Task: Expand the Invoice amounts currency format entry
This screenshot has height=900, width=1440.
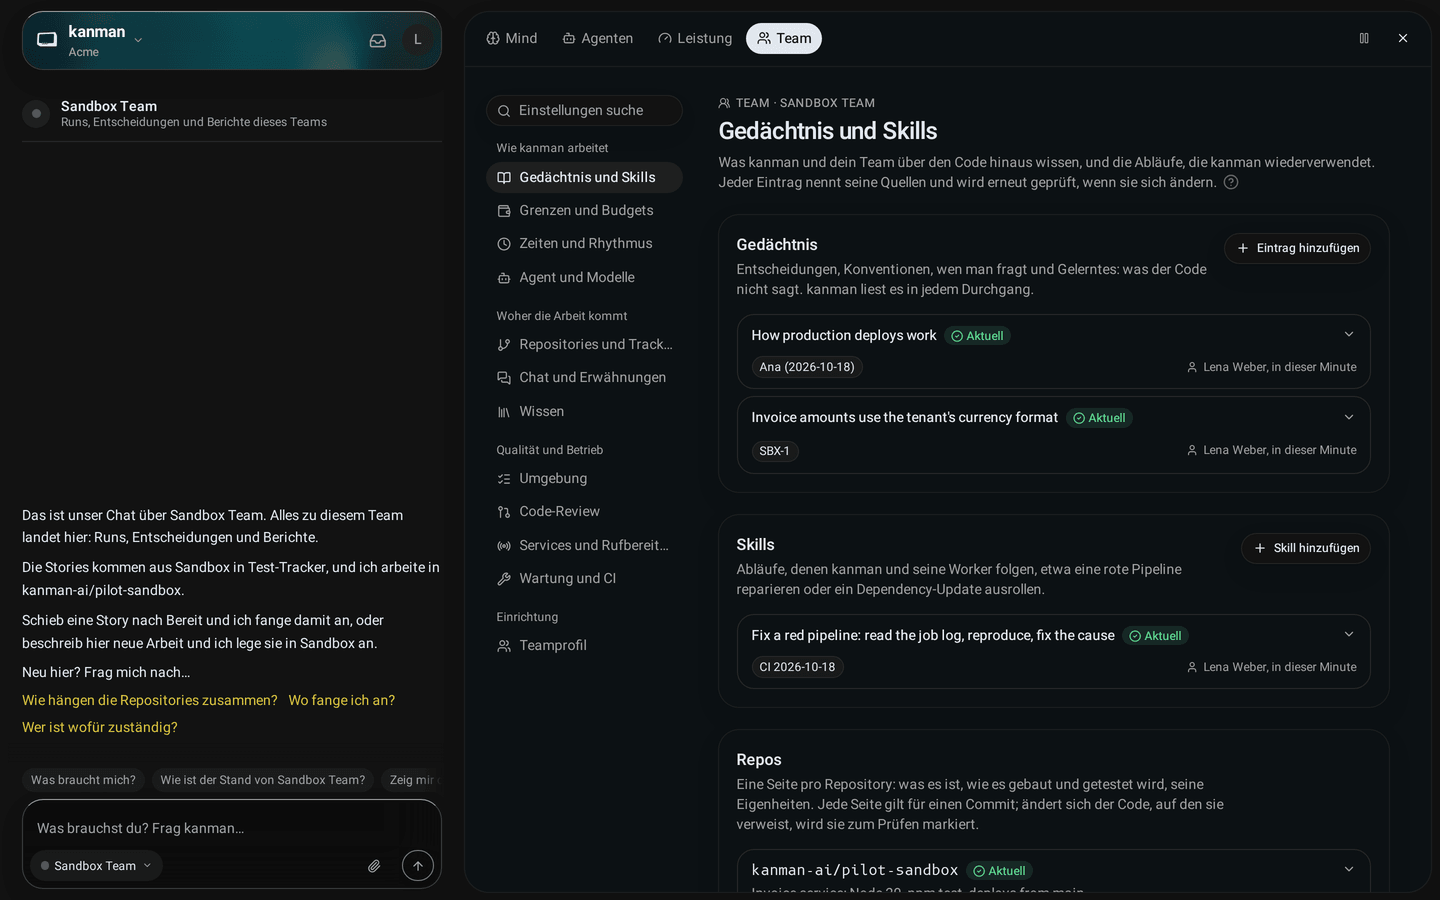Action: point(1349,417)
